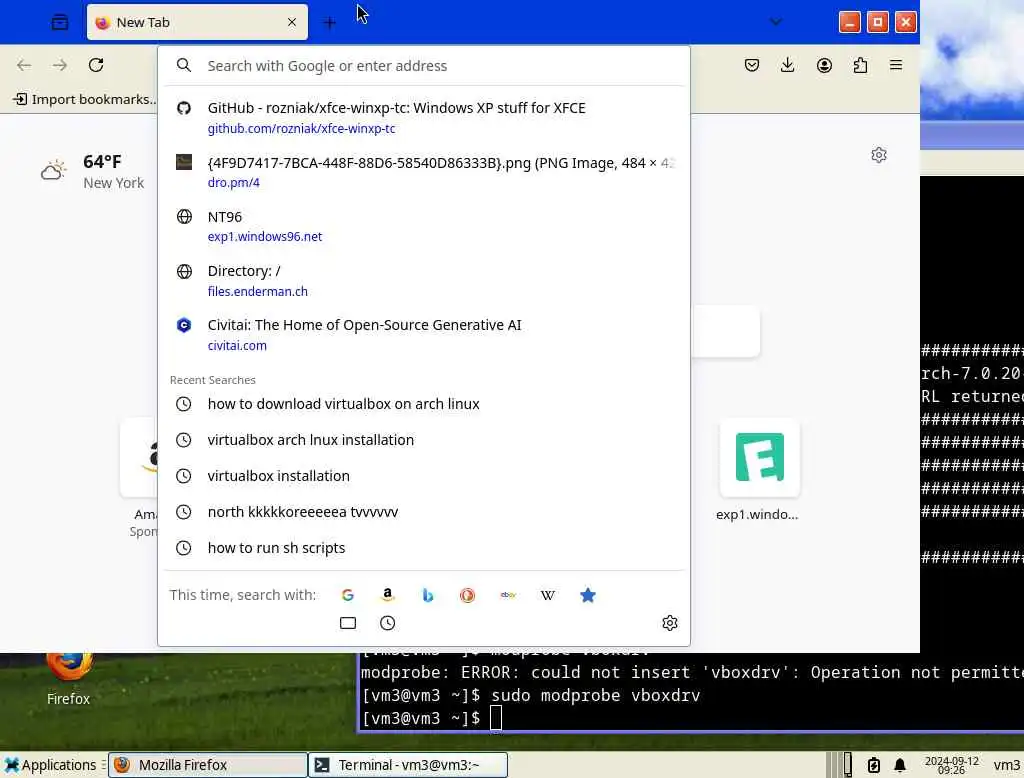Open the Firefox account icon
Viewport: 1024px width, 778px height.
tap(824, 65)
